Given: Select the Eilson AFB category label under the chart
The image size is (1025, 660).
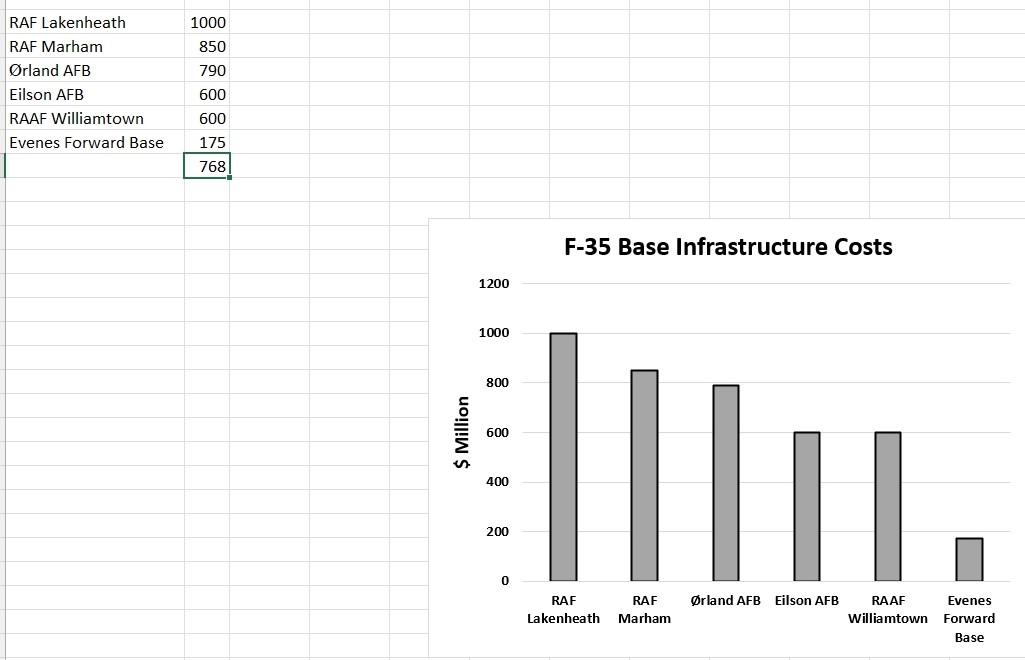Looking at the screenshot, I should [x=807, y=601].
